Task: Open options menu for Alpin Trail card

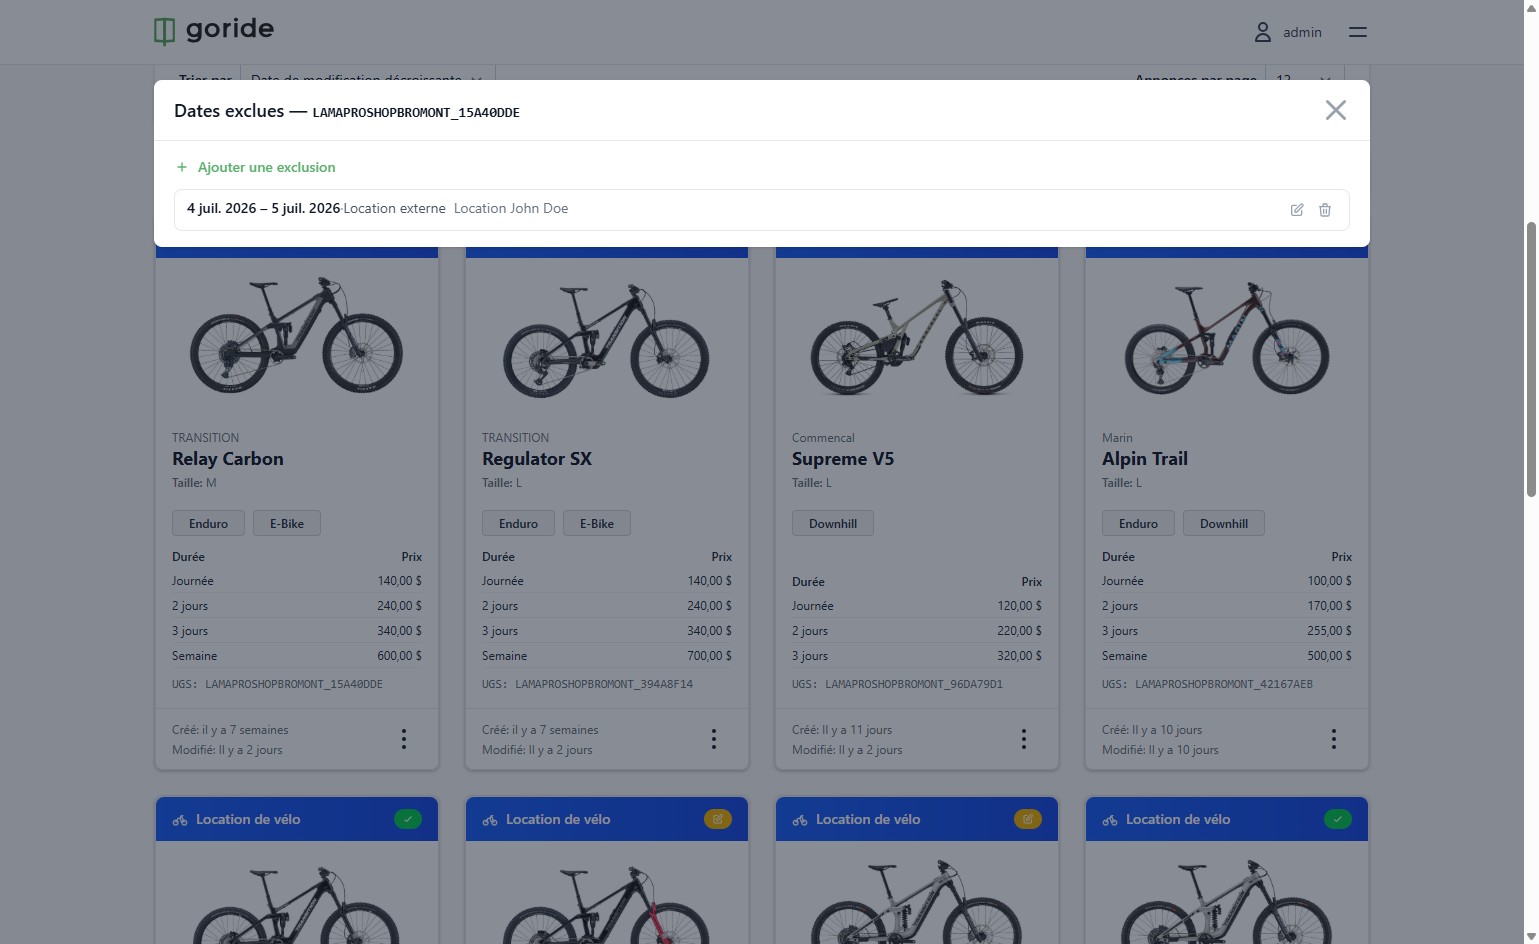Action: (1334, 739)
